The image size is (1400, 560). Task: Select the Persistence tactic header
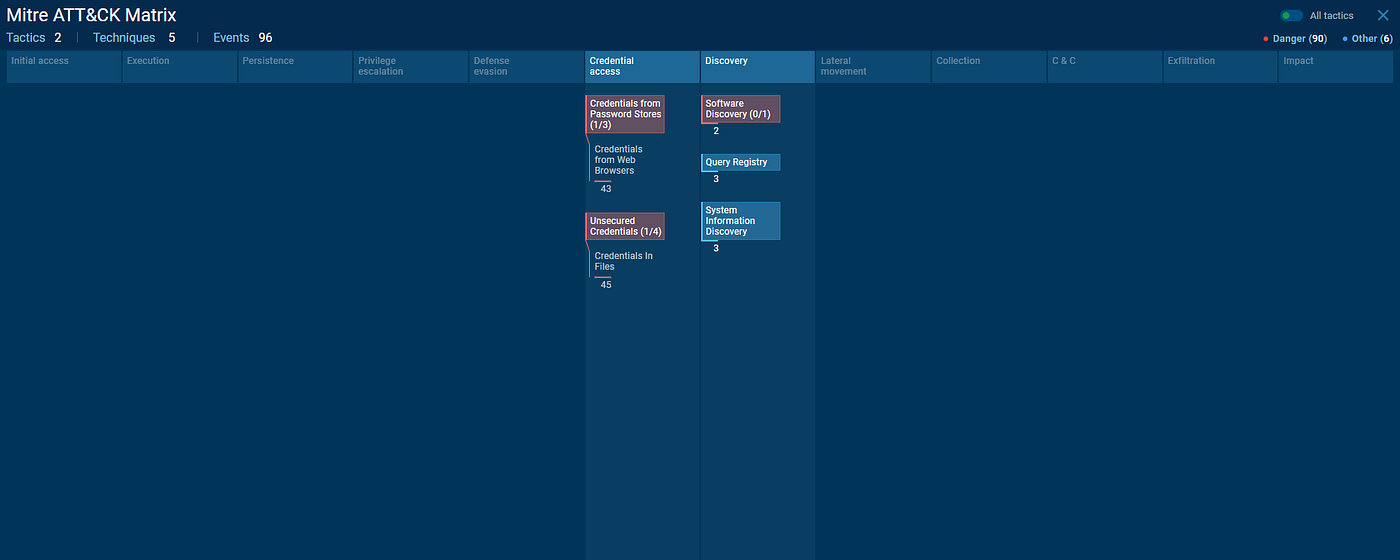[x=295, y=67]
